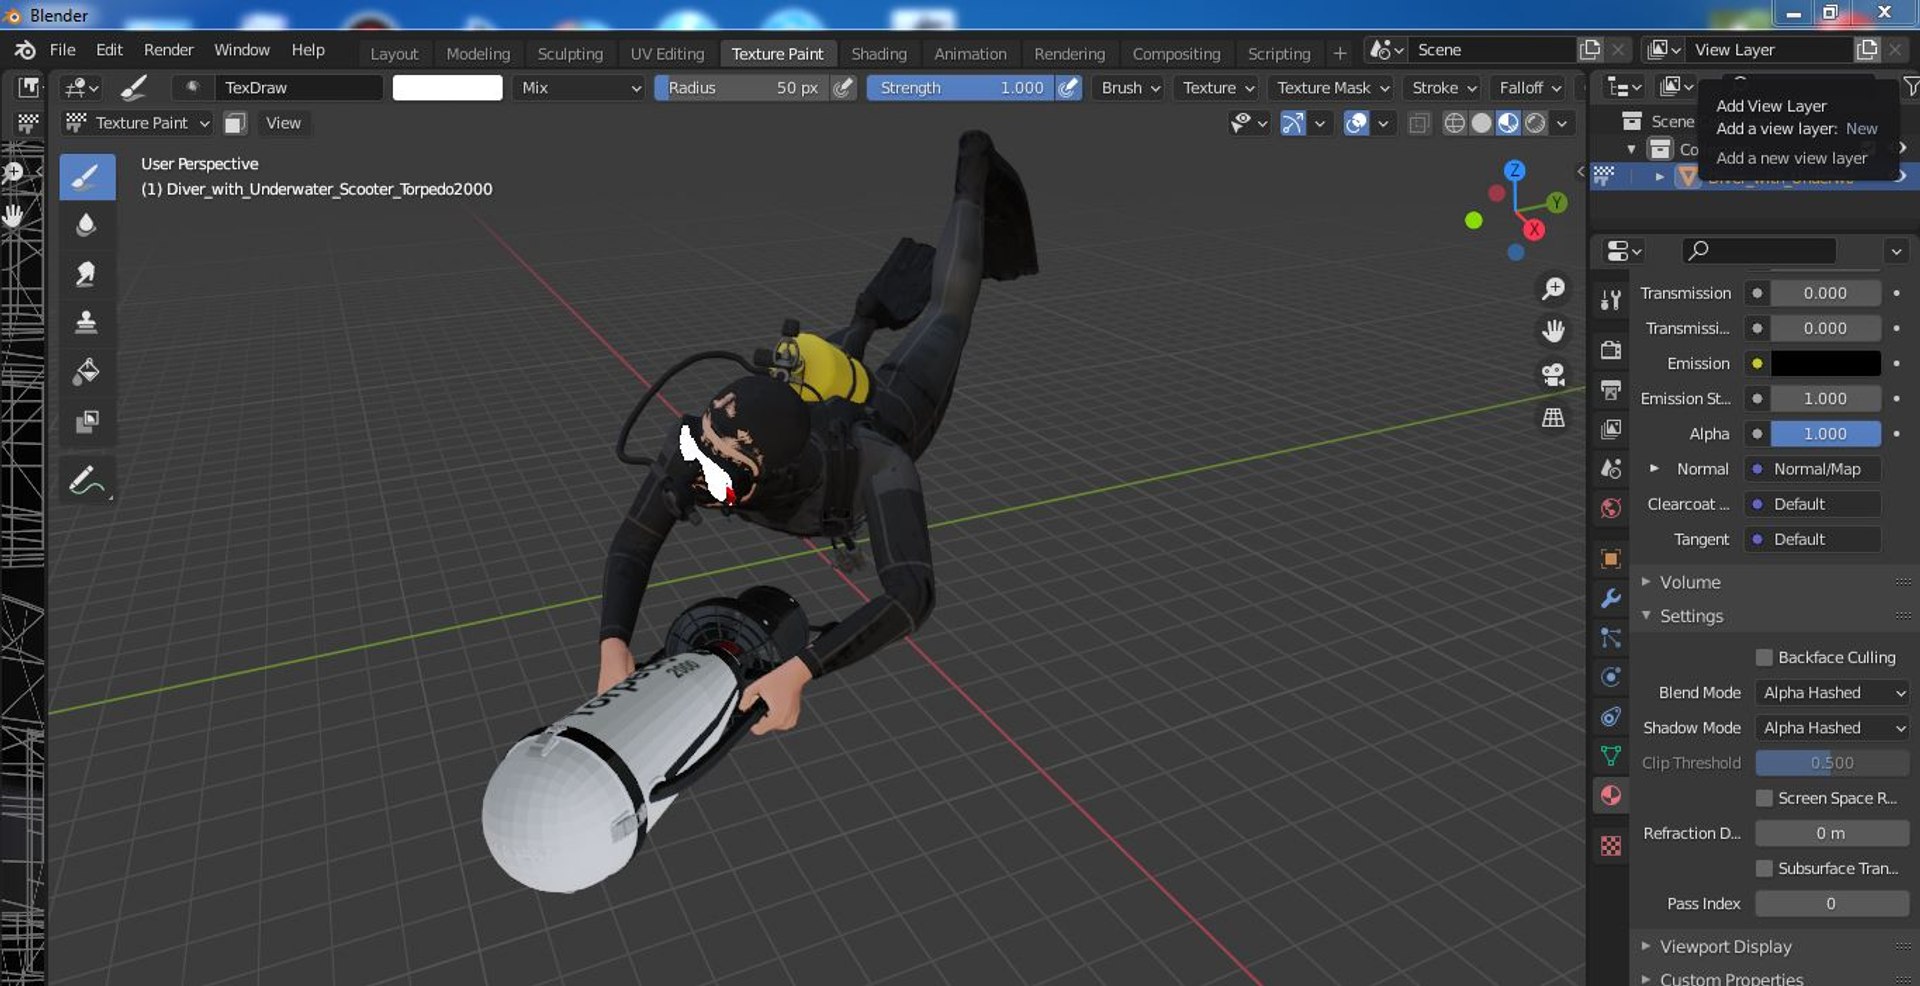The height and width of the screenshot is (986, 1920).
Task: Toggle viewport overlays display
Action: coord(1356,123)
